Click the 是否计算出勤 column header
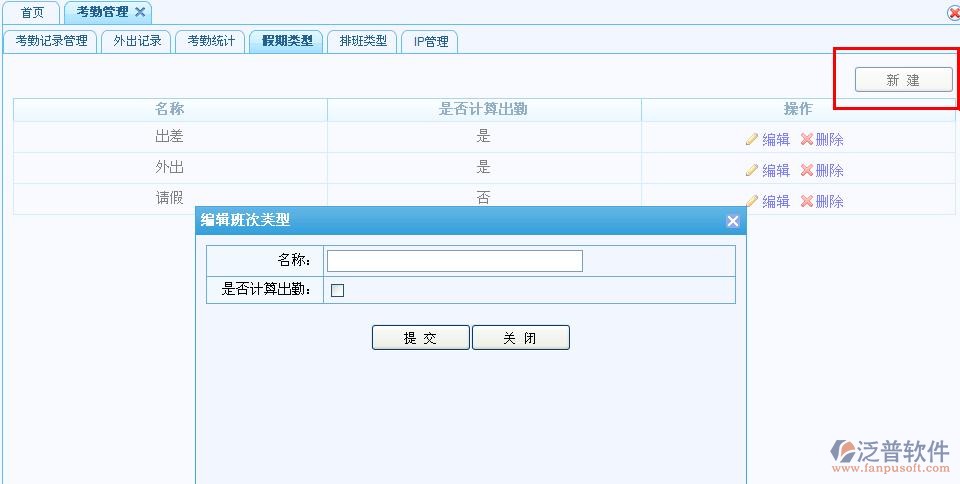Image resolution: width=960 pixels, height=484 pixels. (484, 110)
